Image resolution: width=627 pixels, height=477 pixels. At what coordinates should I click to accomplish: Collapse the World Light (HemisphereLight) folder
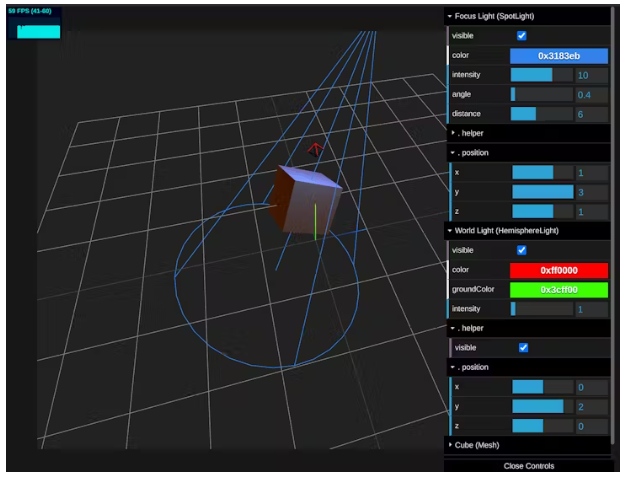point(510,231)
